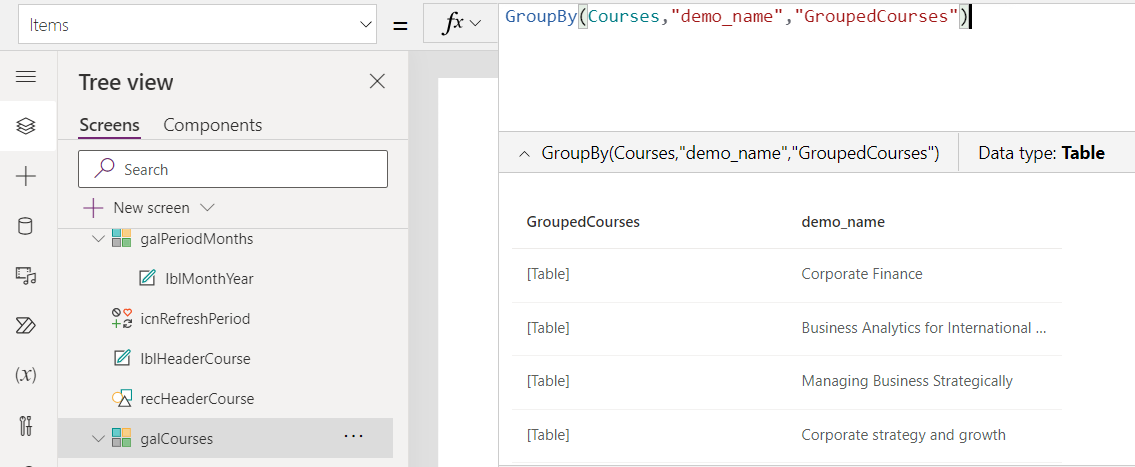Open the galCourses more options ellipsis
Image resolution: width=1135 pixels, height=467 pixels.
coord(353,436)
